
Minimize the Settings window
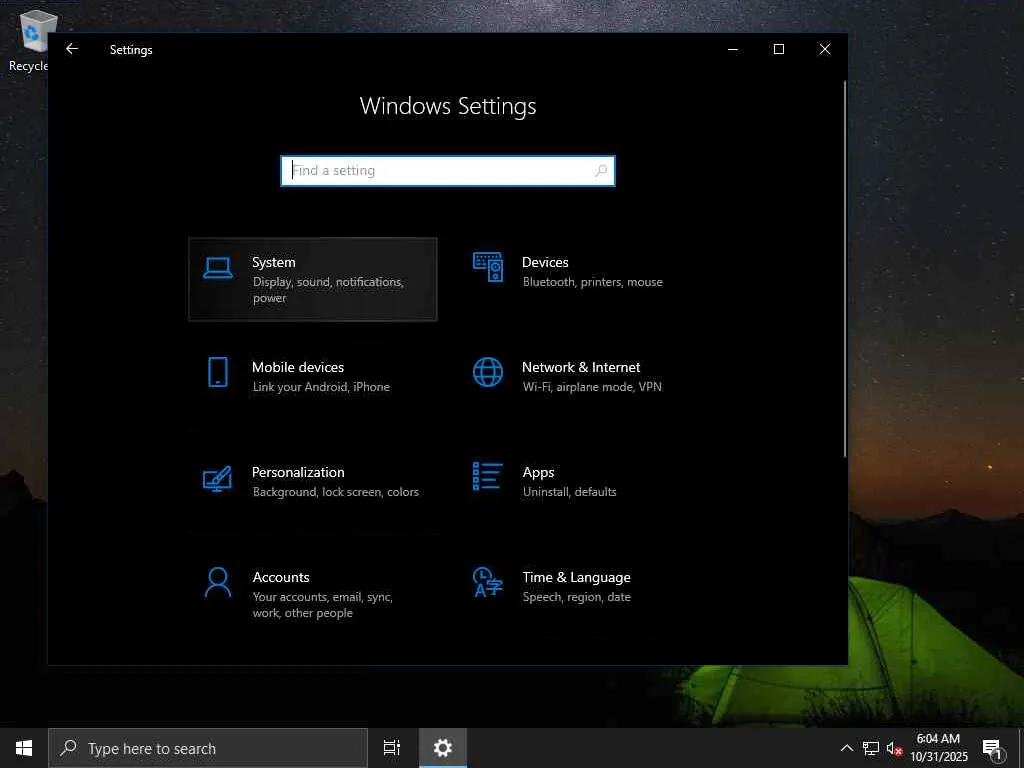(733, 49)
